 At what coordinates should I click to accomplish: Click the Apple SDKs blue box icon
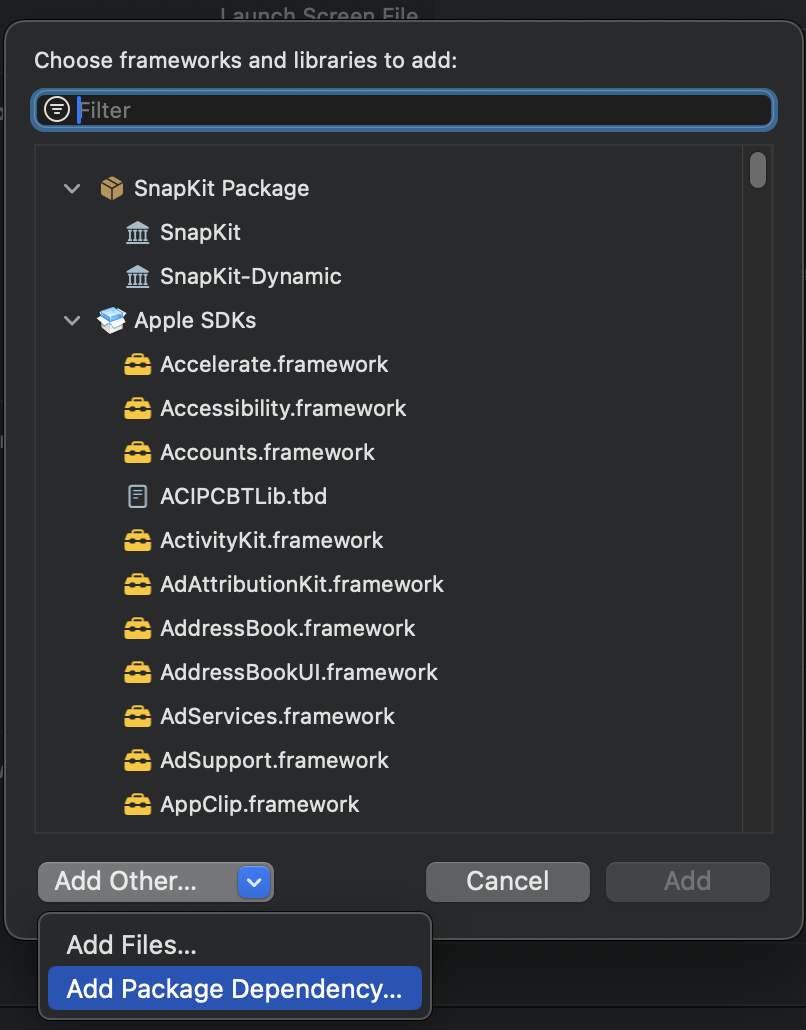tap(112, 321)
